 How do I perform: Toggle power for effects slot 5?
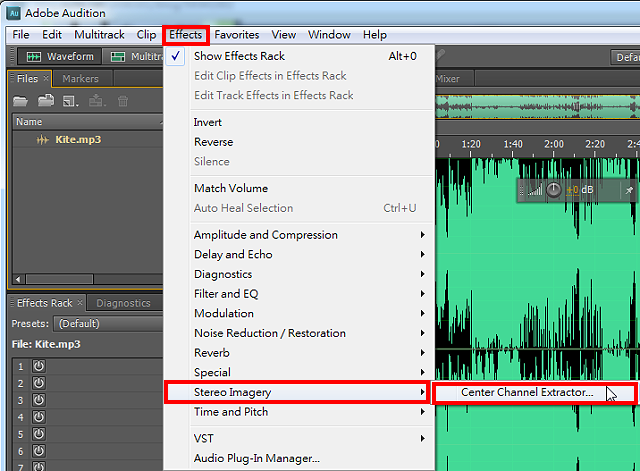click(39, 434)
